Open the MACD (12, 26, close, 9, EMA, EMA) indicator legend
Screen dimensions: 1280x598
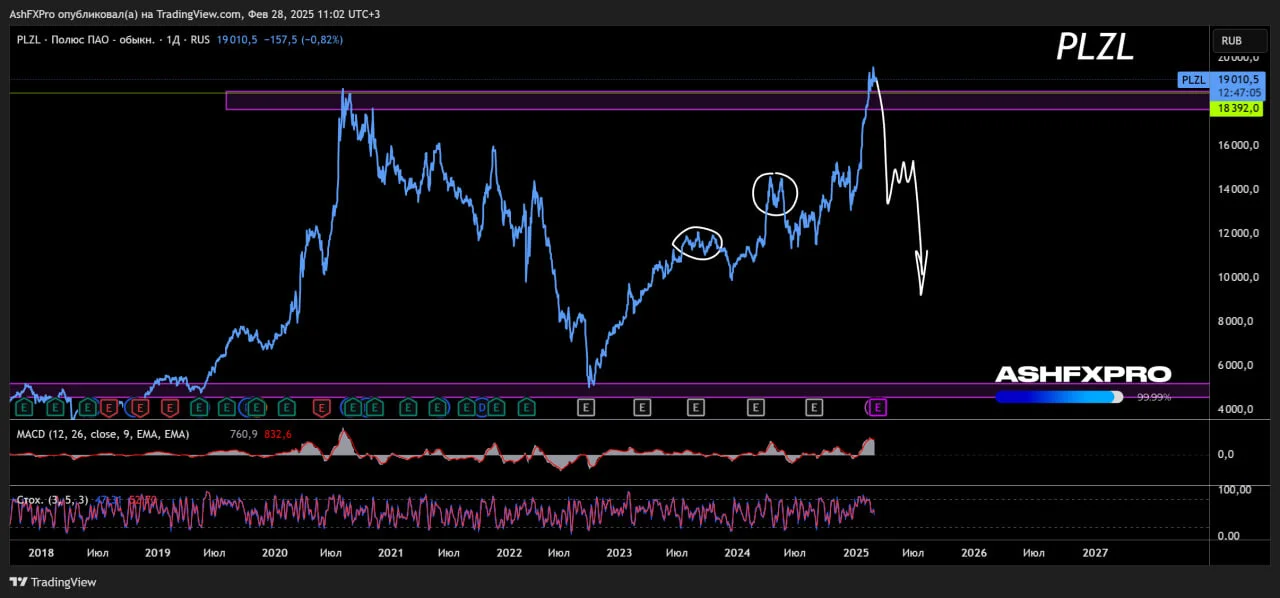point(102,434)
